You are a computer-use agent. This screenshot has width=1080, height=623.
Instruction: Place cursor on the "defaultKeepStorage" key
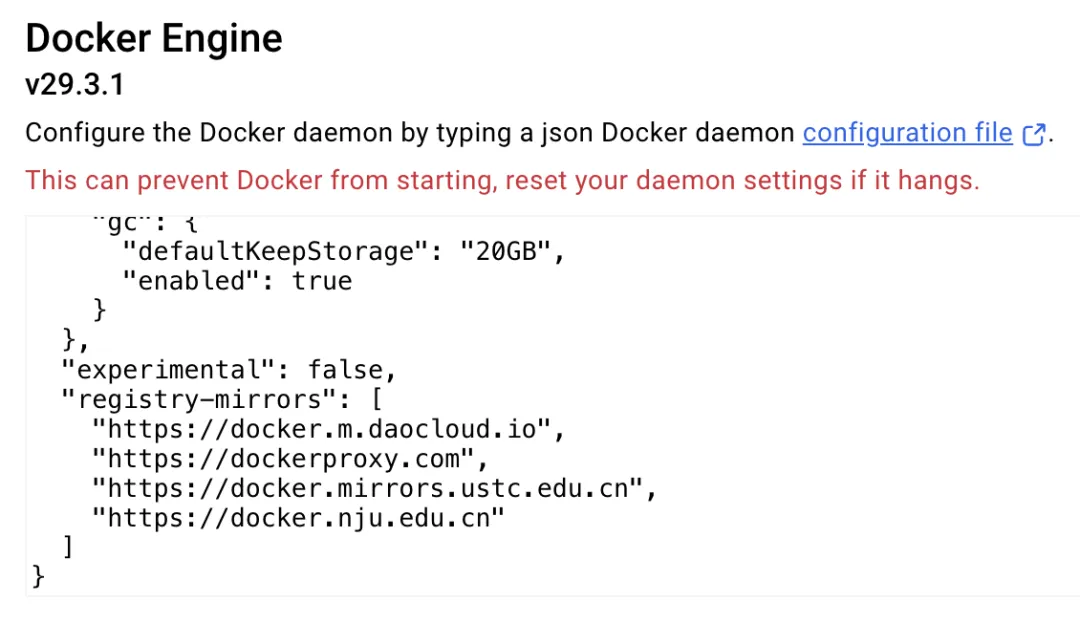click(x=268, y=252)
